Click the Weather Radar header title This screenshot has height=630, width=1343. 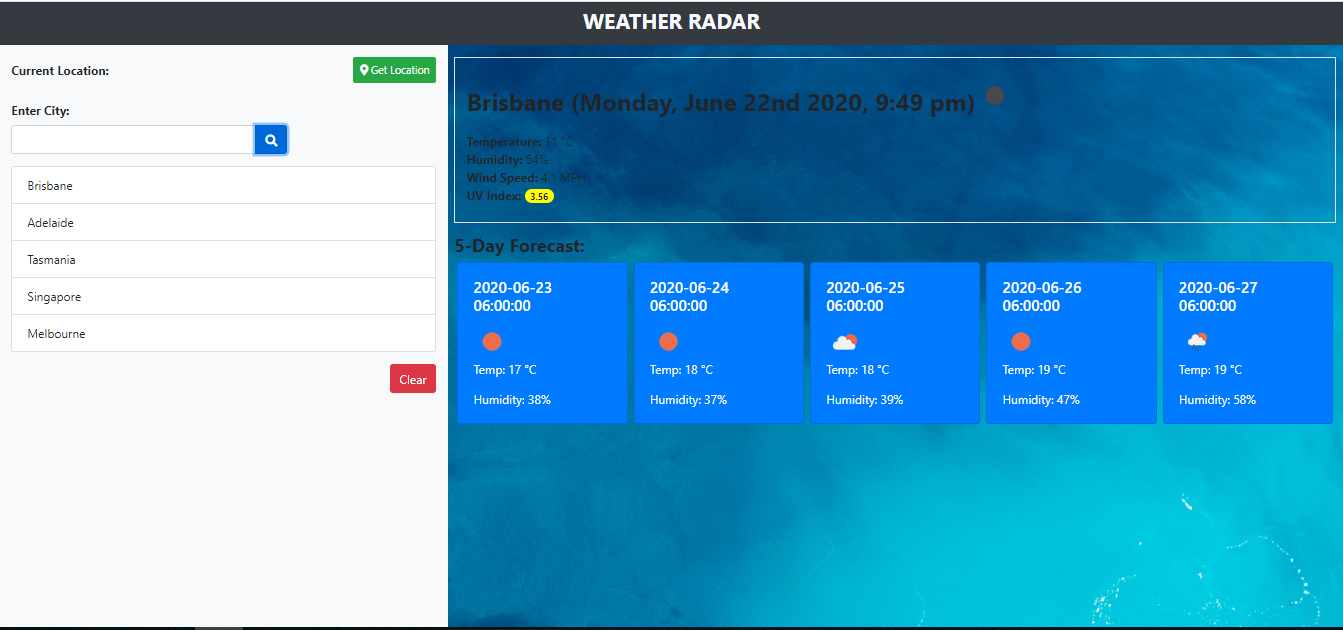(x=671, y=22)
